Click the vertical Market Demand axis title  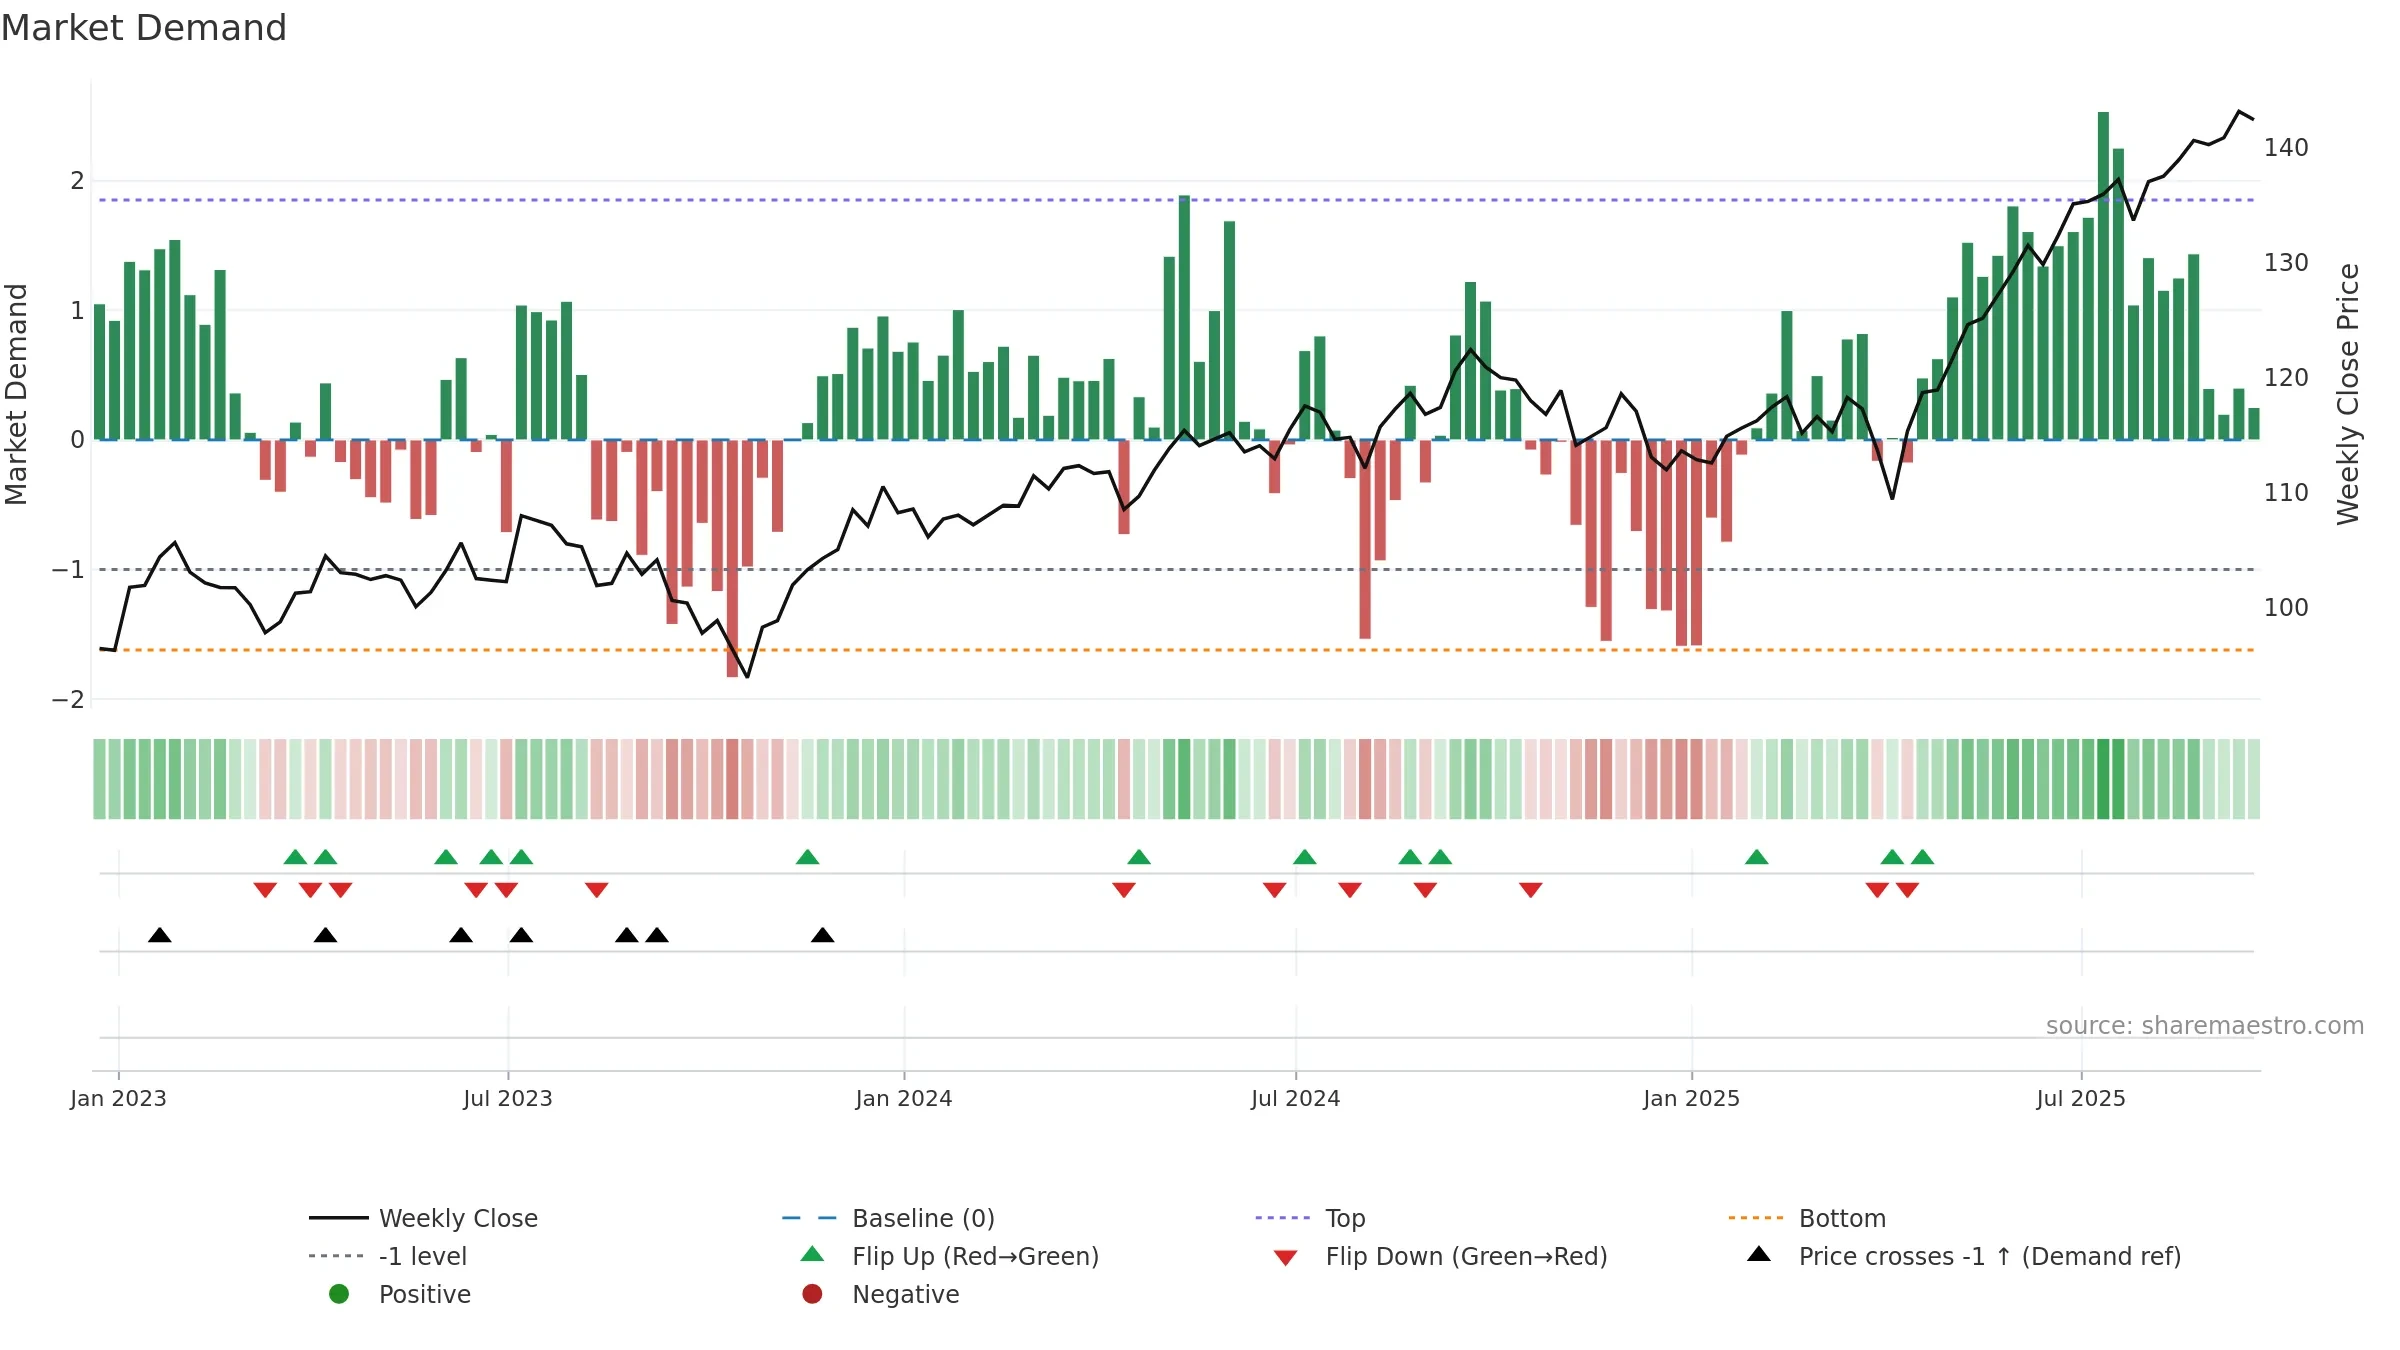coord(16,394)
